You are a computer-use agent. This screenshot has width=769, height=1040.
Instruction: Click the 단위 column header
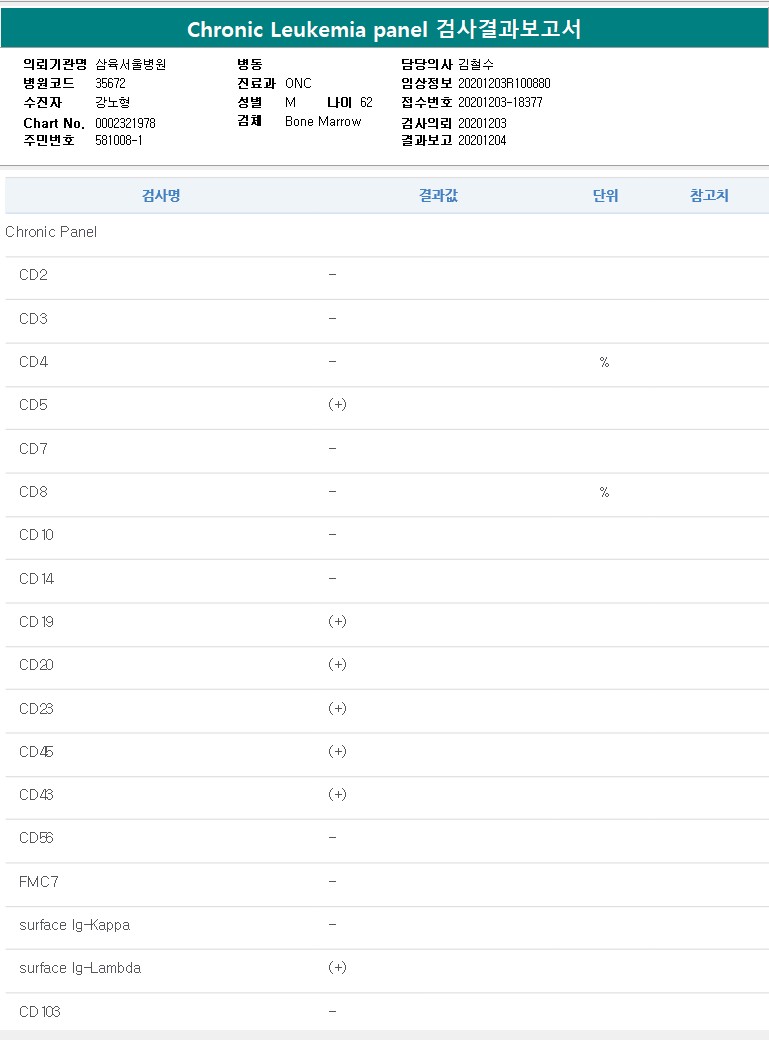pos(605,196)
